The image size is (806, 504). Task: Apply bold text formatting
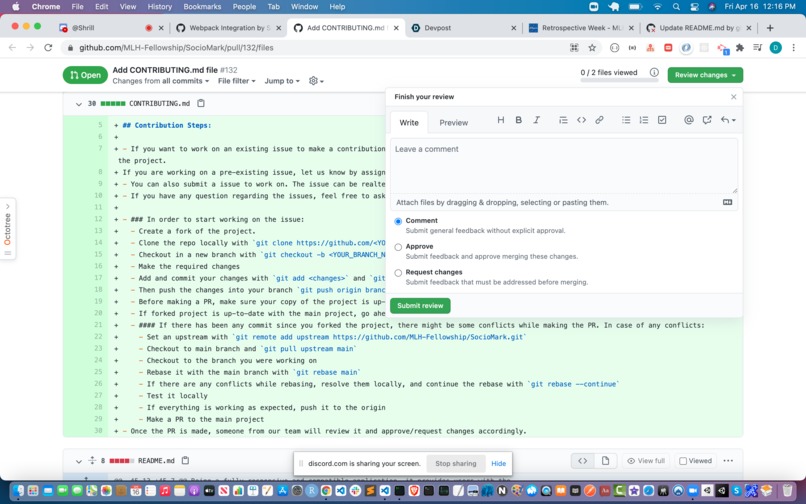(x=519, y=120)
